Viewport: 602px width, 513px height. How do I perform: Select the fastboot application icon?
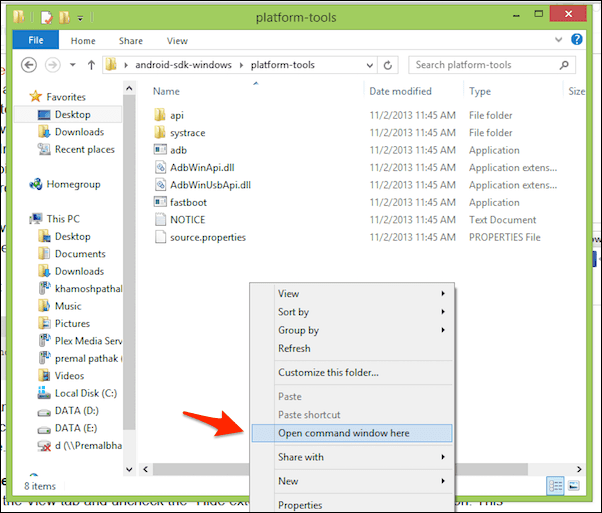[160, 201]
